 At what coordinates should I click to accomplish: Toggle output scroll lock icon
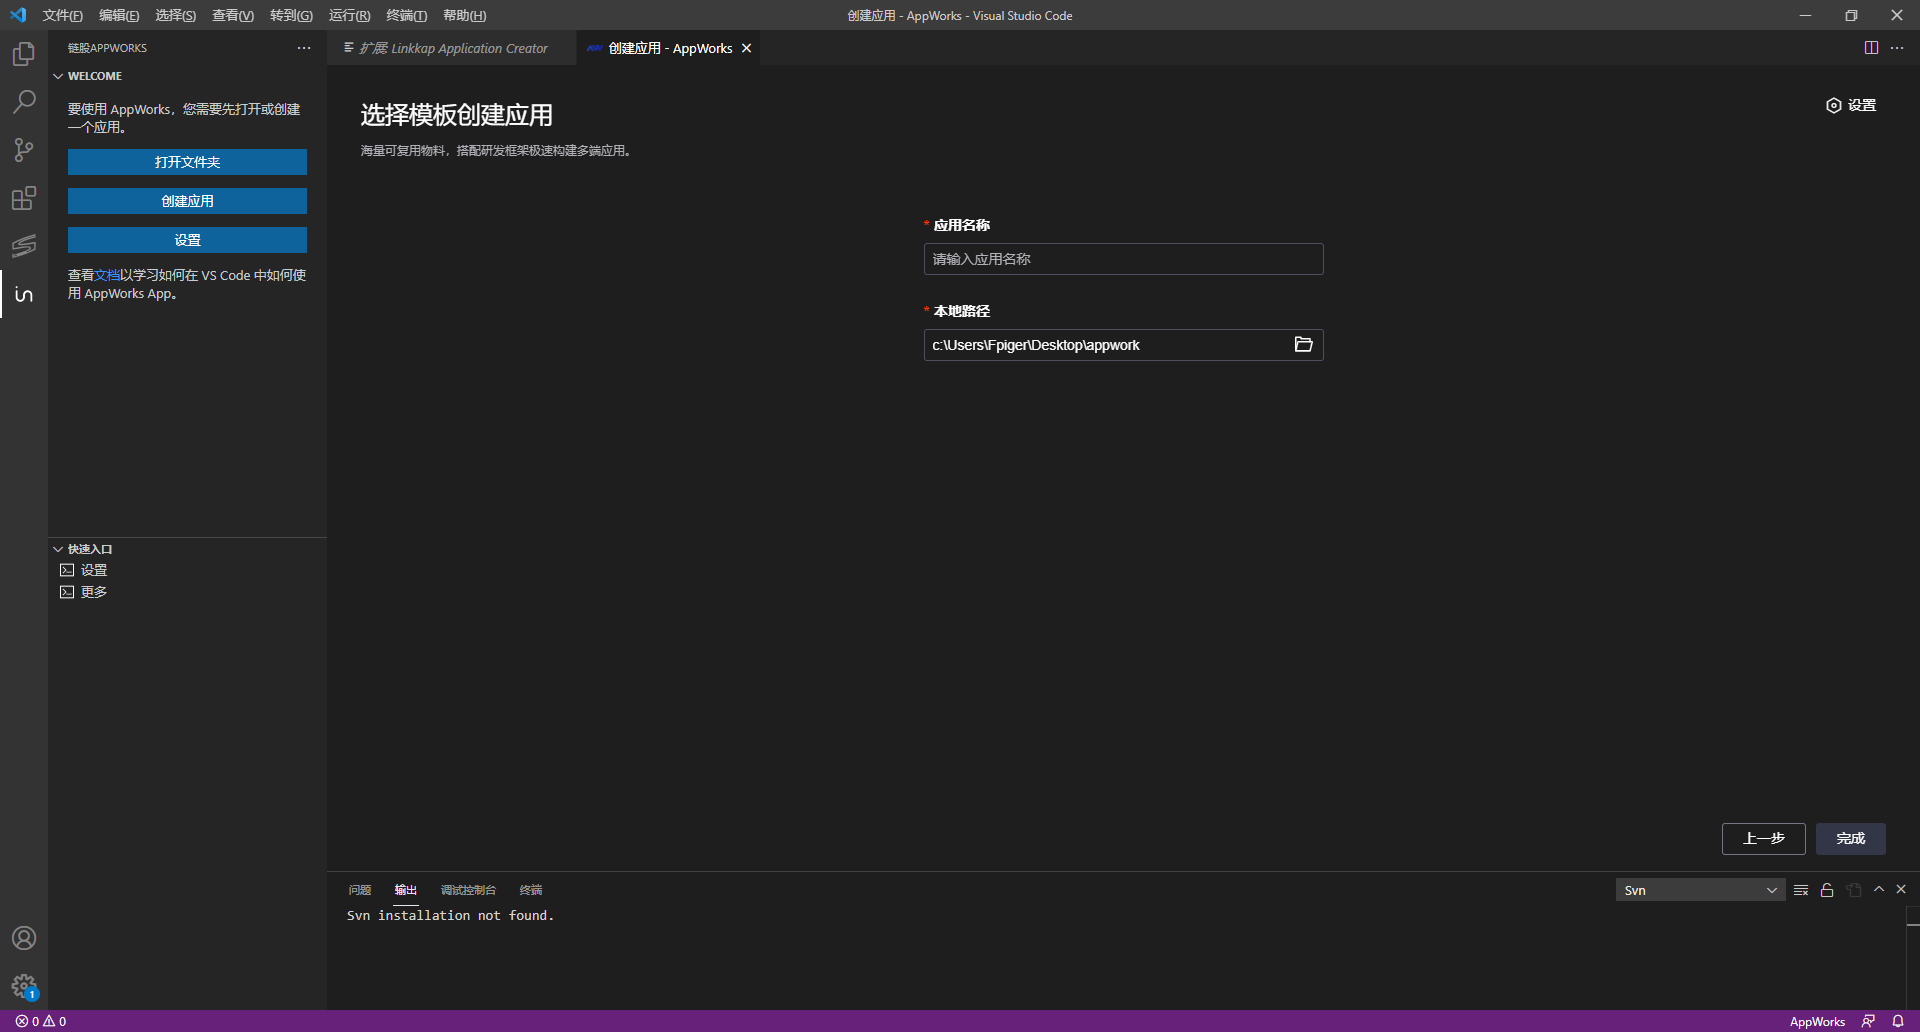click(x=1827, y=890)
